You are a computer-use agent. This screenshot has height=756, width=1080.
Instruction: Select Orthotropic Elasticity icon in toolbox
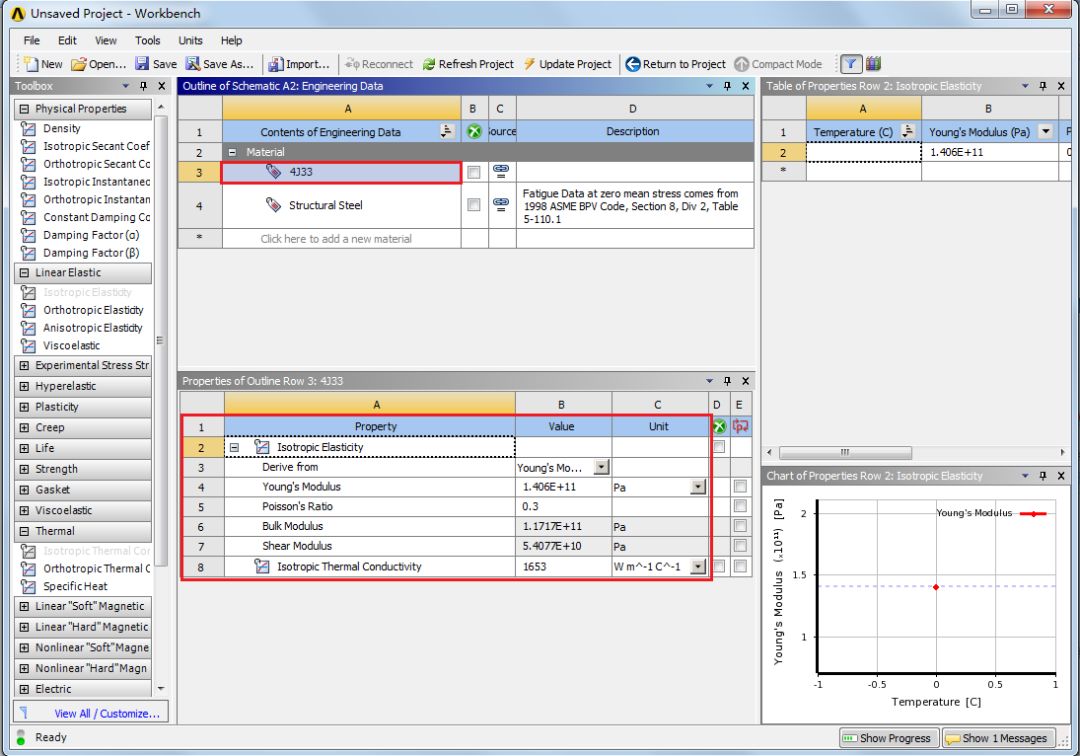(x=28, y=310)
